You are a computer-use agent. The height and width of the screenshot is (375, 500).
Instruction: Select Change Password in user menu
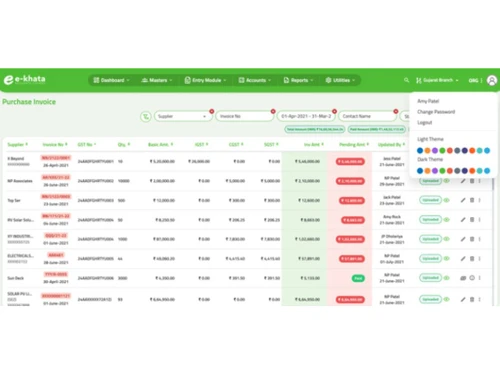point(436,112)
